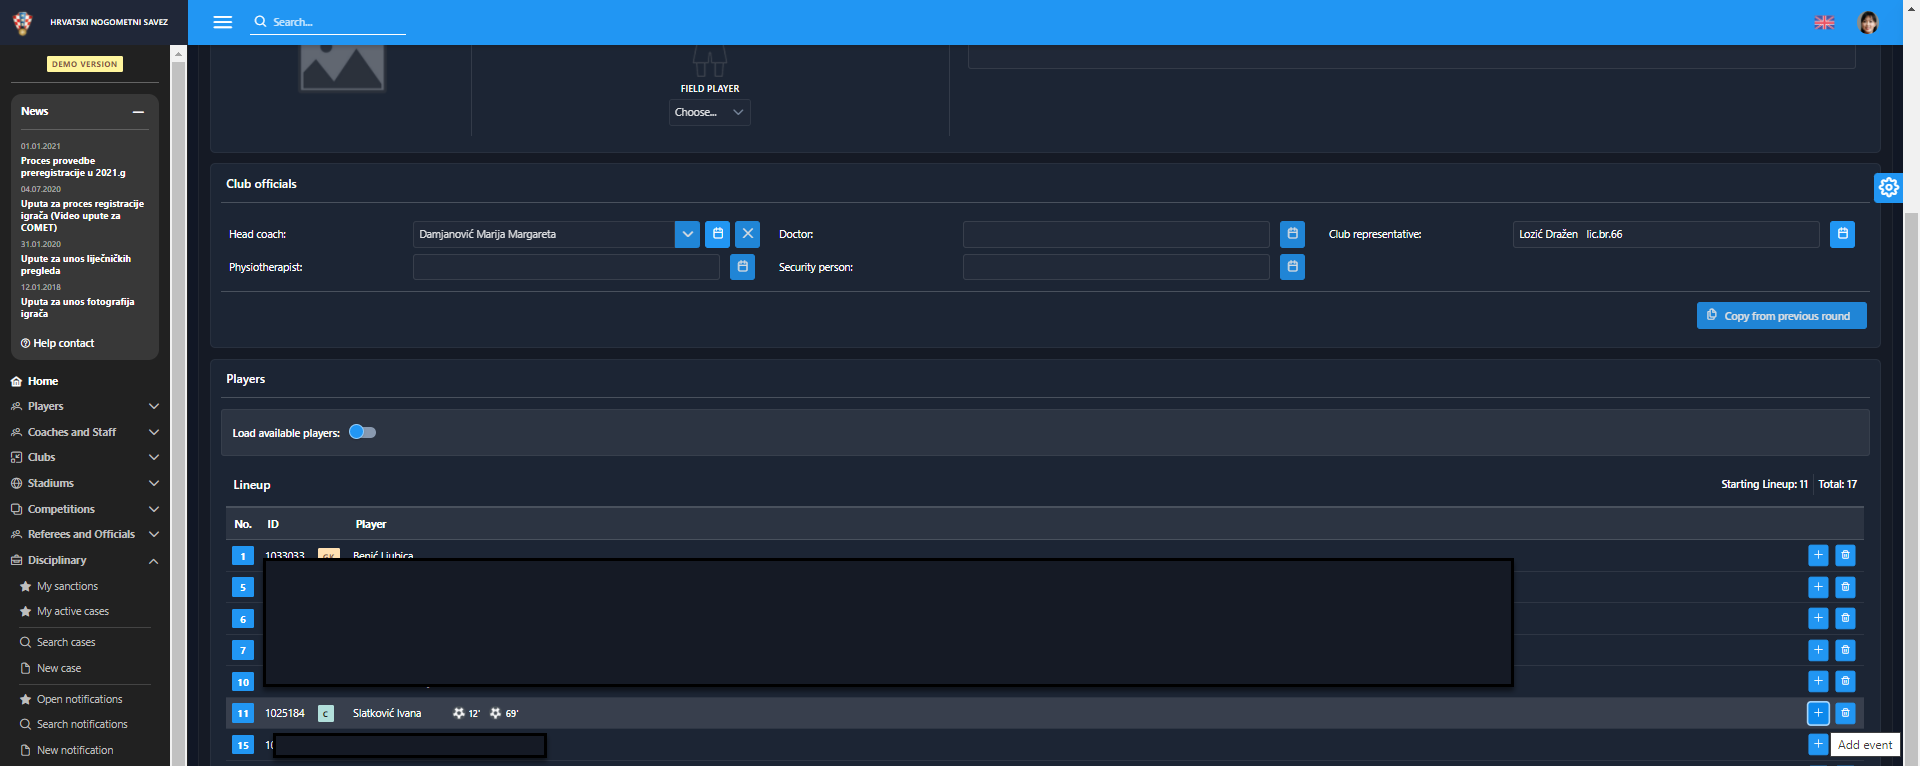Open the hamburger menu in top bar

coord(222,22)
